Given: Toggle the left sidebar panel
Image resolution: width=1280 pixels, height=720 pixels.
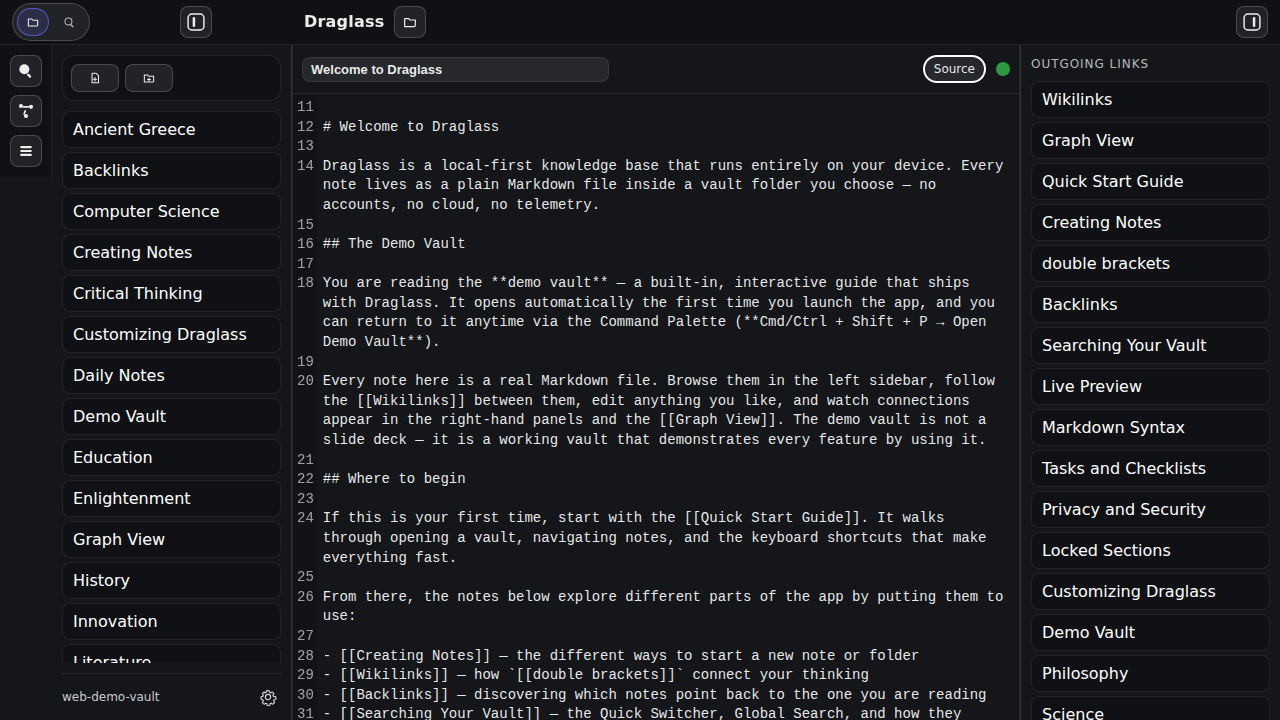Looking at the screenshot, I should pos(196,22).
